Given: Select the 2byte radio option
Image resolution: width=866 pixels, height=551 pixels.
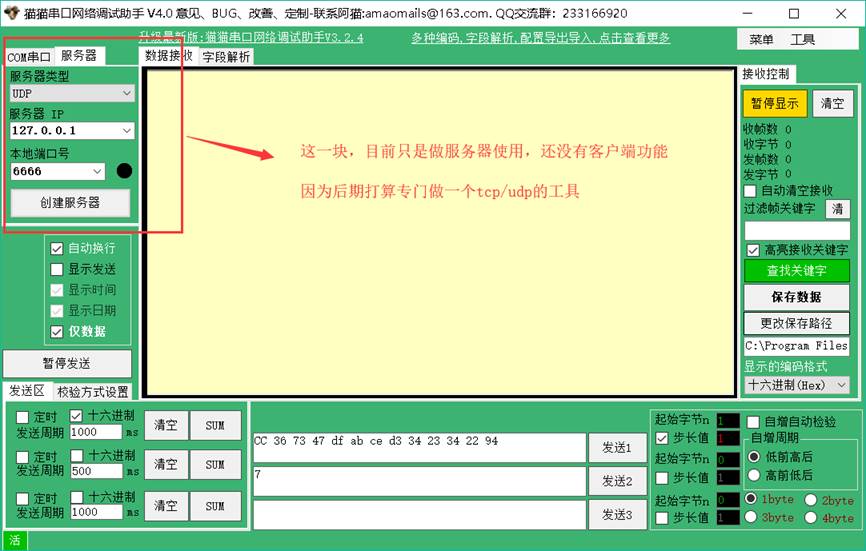Looking at the screenshot, I should pyautogui.click(x=811, y=500).
